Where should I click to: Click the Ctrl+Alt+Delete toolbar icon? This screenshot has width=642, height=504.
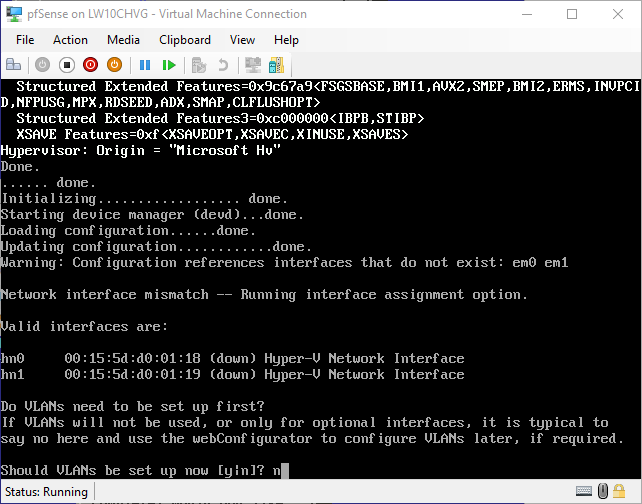[x=14, y=65]
